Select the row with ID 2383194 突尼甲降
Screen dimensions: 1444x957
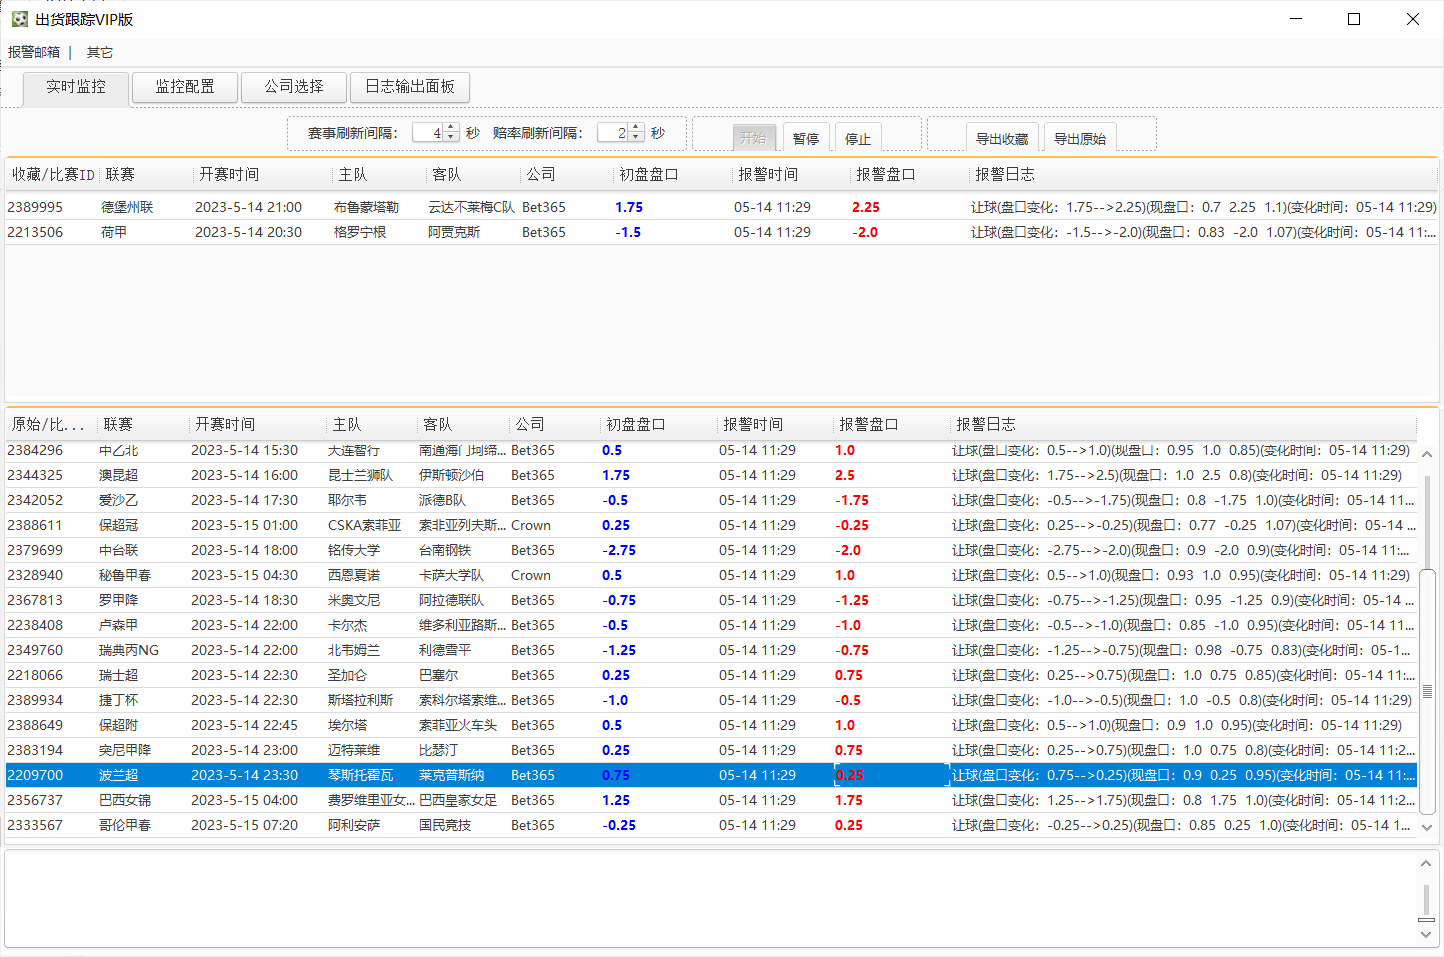coord(711,750)
